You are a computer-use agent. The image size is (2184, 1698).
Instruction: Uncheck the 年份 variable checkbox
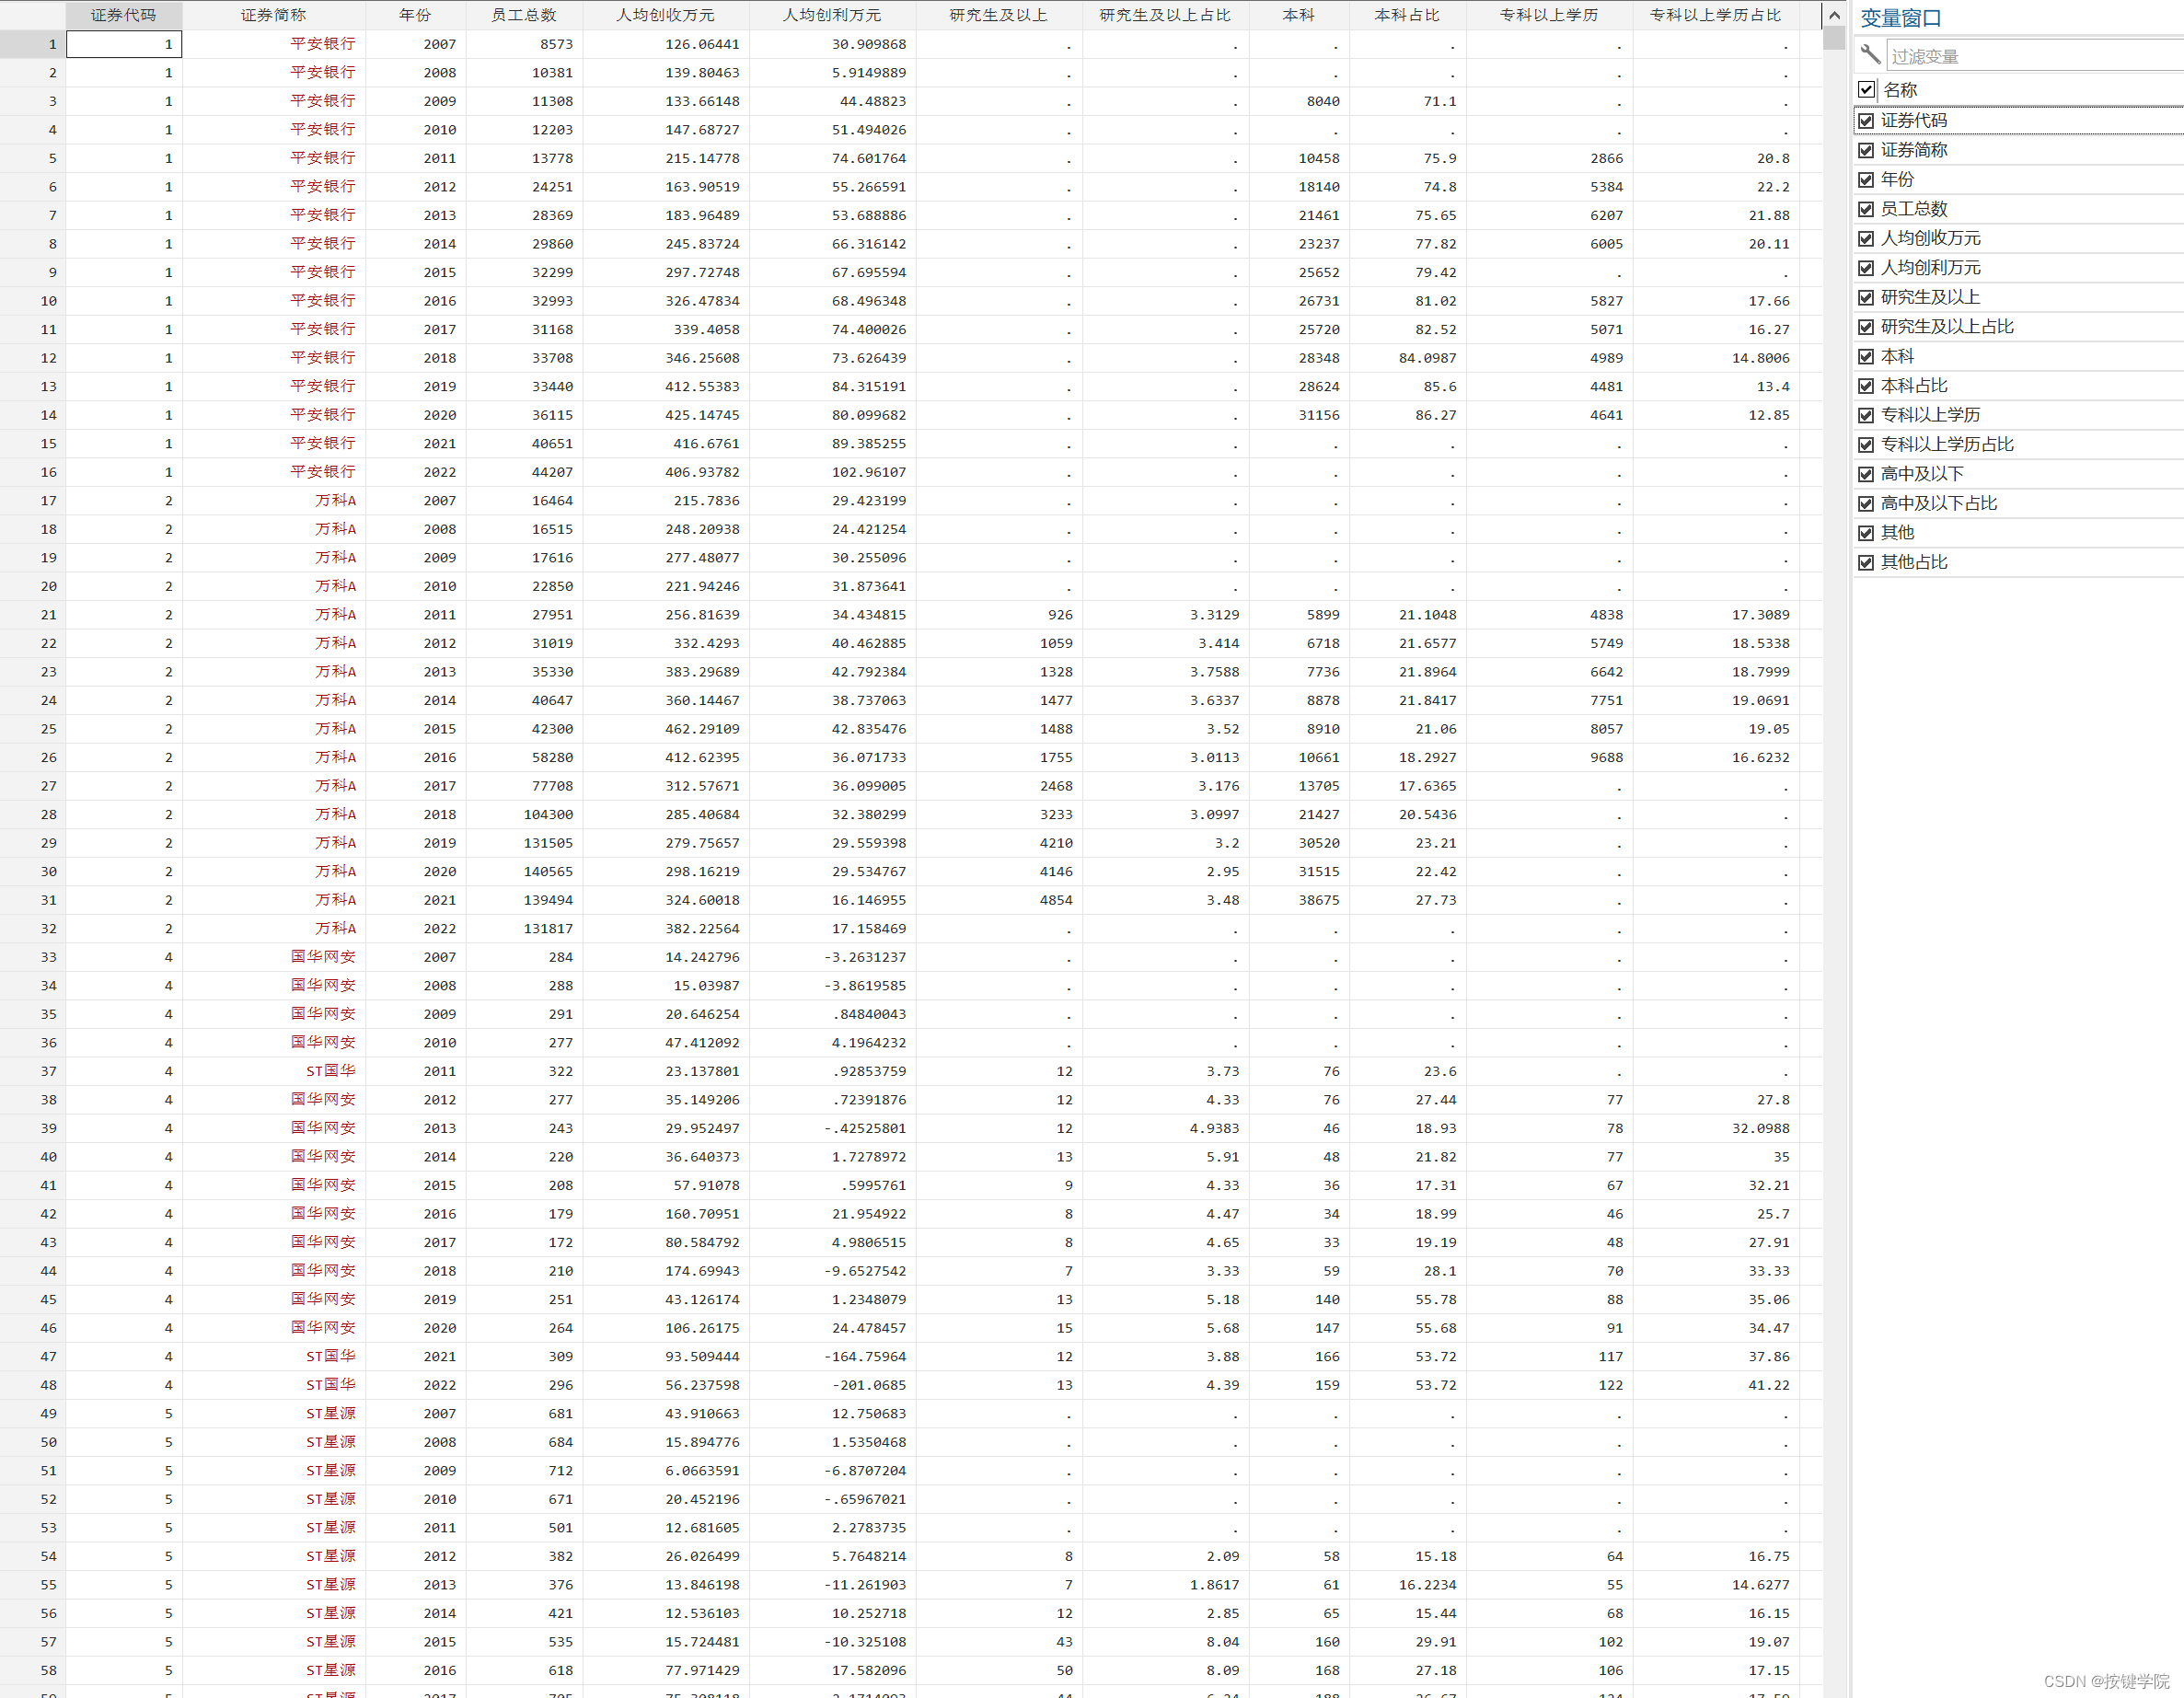(1866, 180)
